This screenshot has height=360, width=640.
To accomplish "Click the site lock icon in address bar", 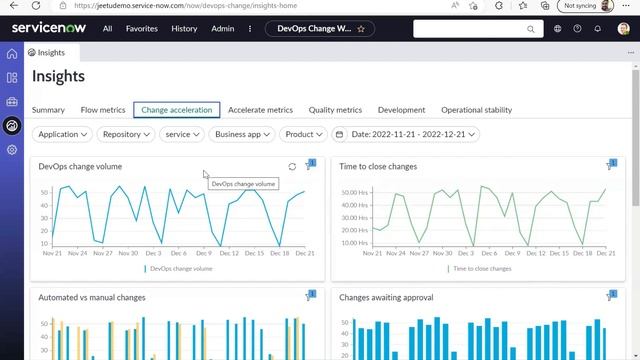I will click(62, 6).
